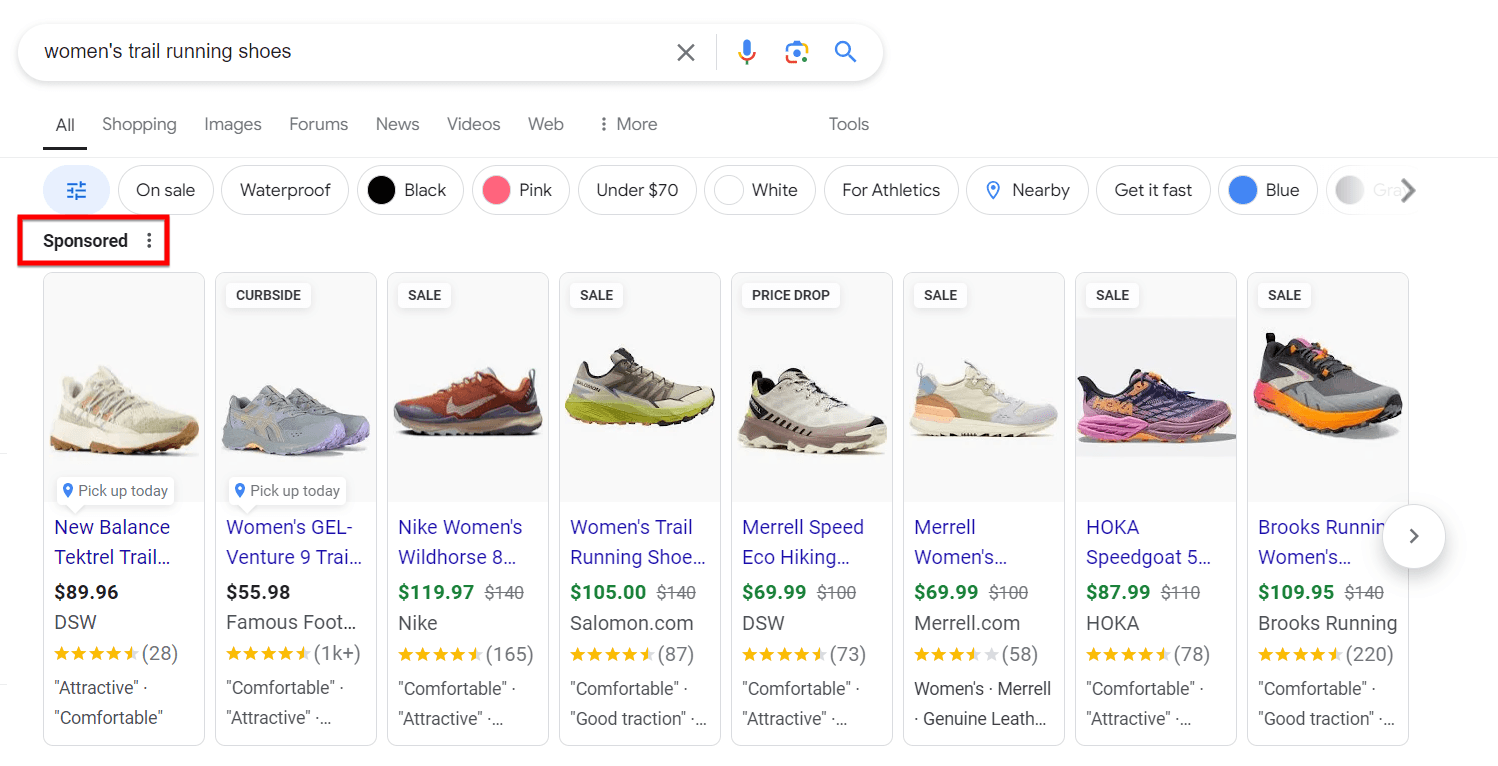Click the blue magnifier search icon
This screenshot has height=766, width=1498.
click(846, 52)
